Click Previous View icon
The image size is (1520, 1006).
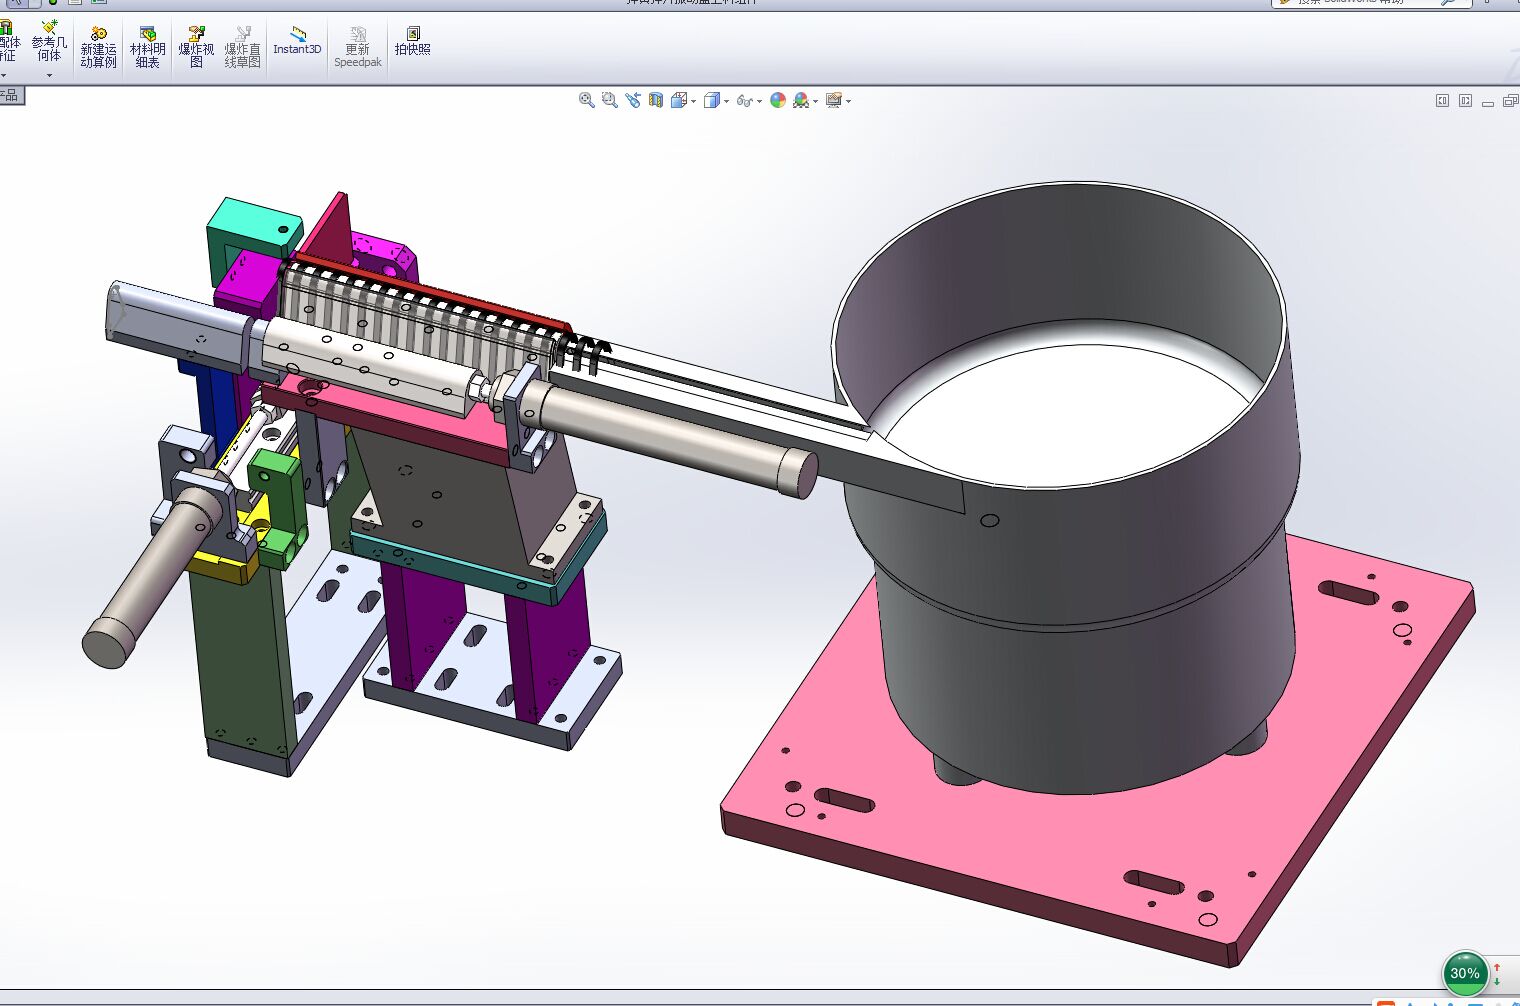(x=633, y=100)
